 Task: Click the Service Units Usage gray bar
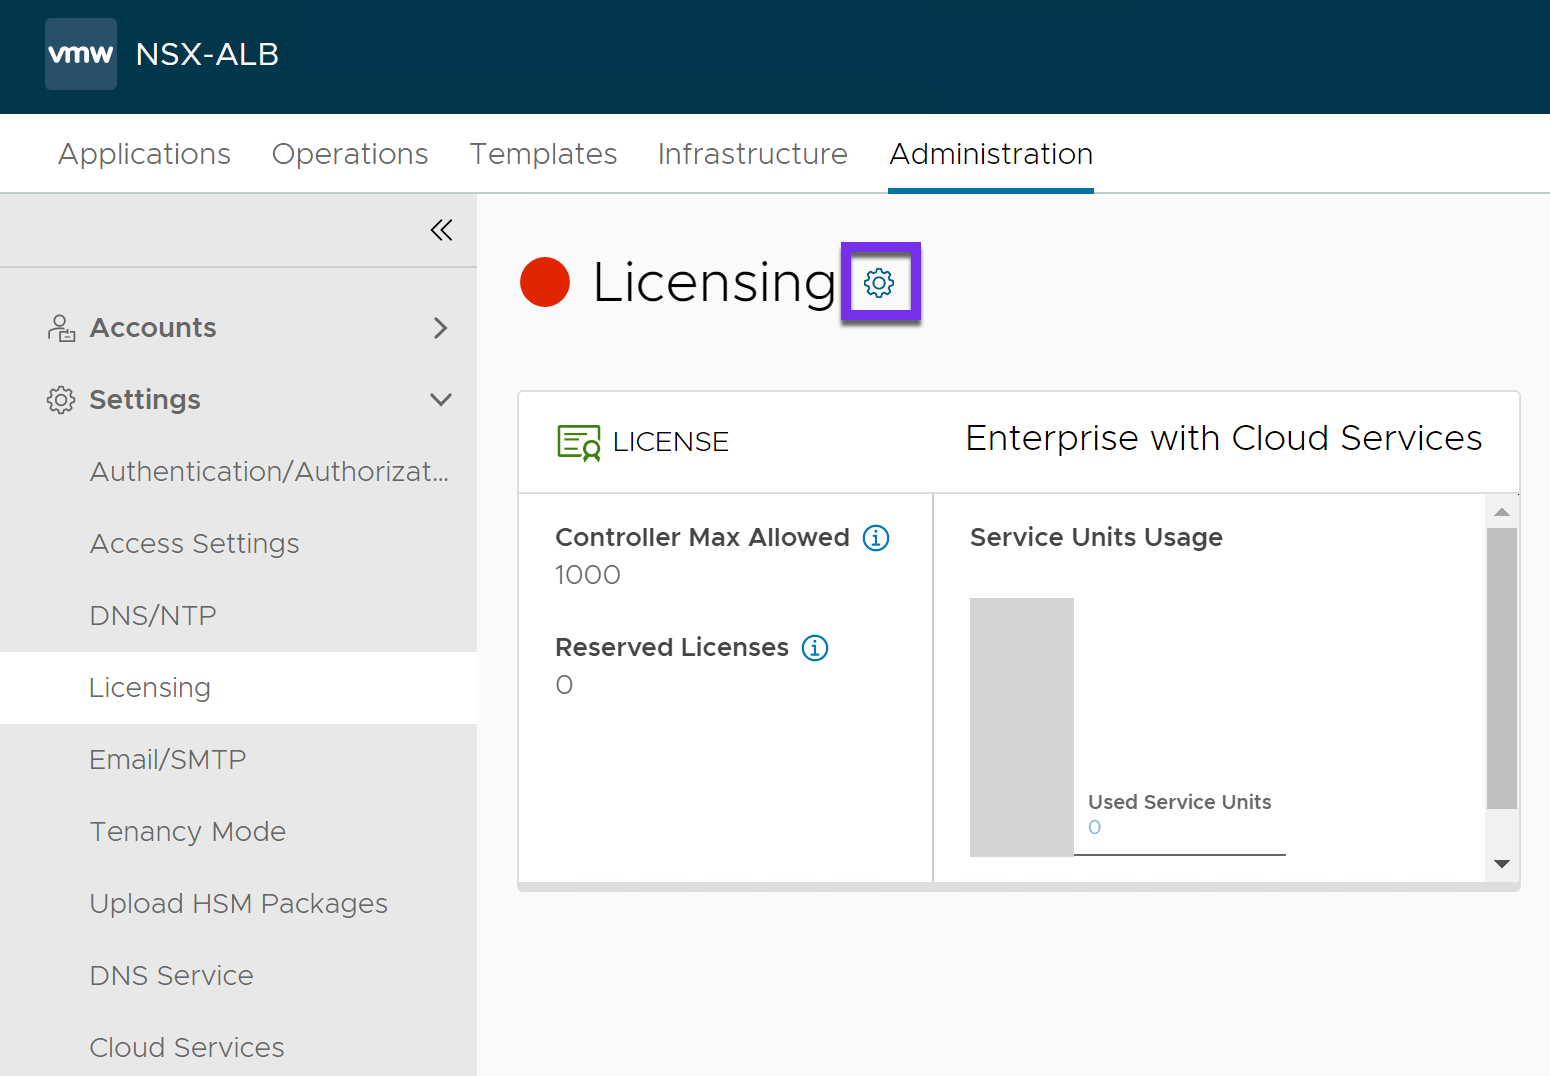pos(1021,727)
